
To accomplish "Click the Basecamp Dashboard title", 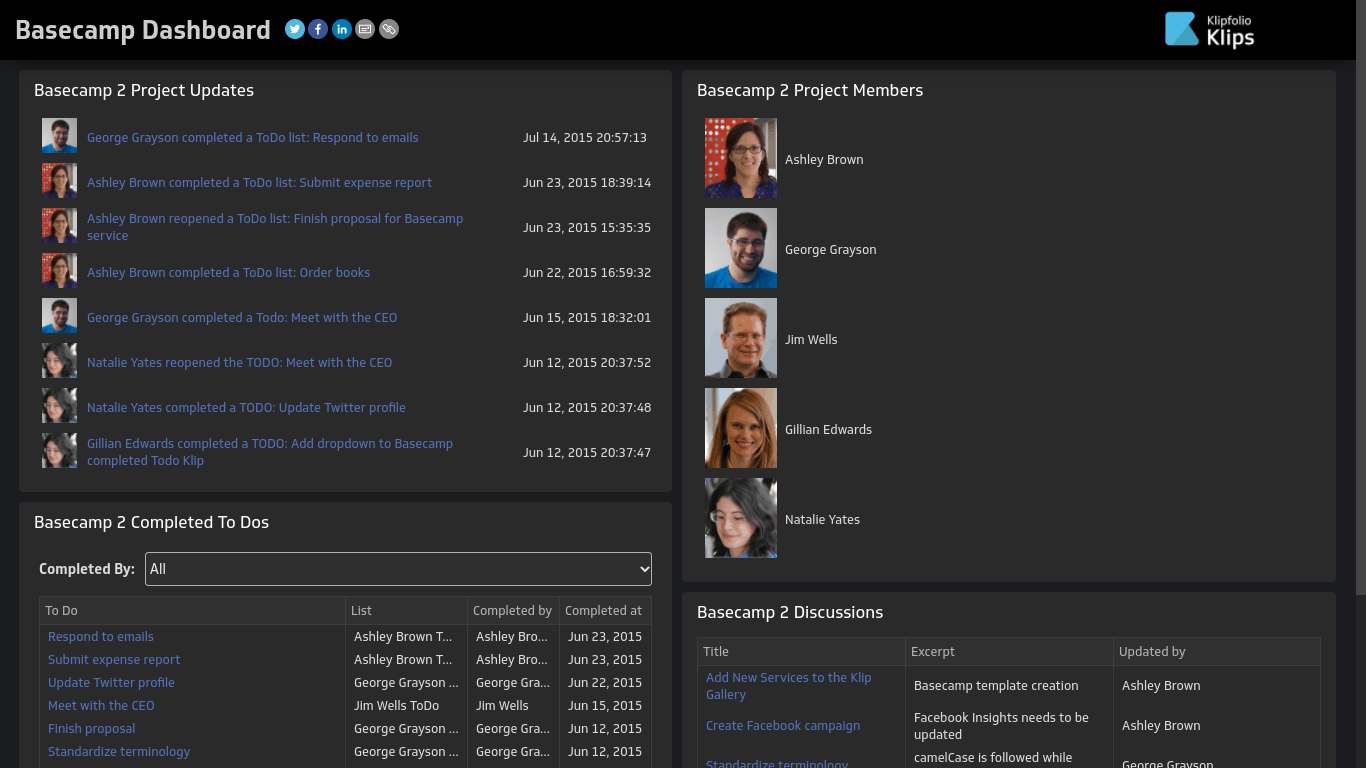I will (143, 30).
